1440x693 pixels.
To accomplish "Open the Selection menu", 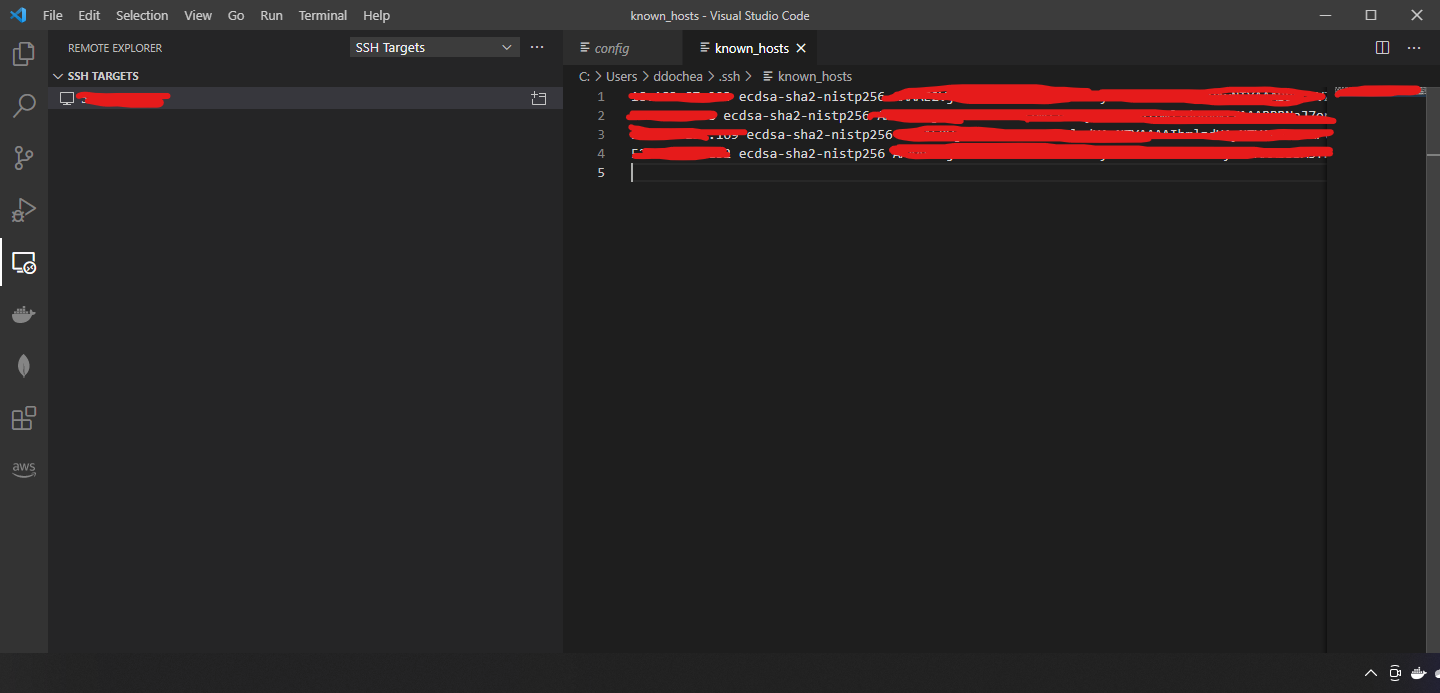I will pyautogui.click(x=142, y=15).
